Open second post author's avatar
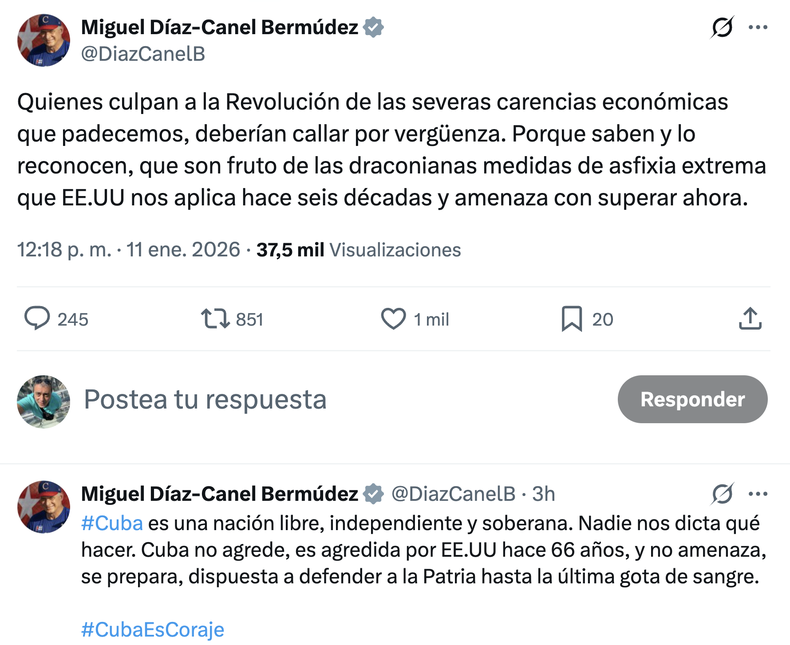The height and width of the screenshot is (645, 790). 43,506
